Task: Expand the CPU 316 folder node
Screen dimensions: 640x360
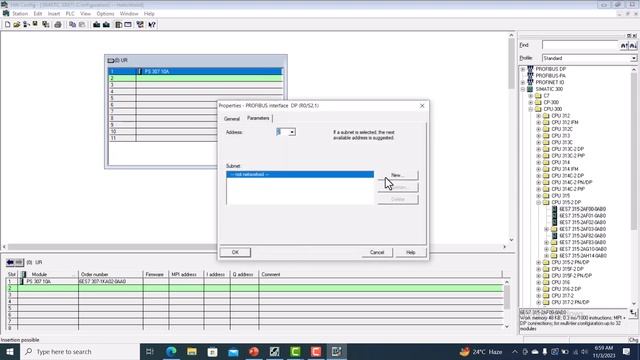Action: (538, 282)
